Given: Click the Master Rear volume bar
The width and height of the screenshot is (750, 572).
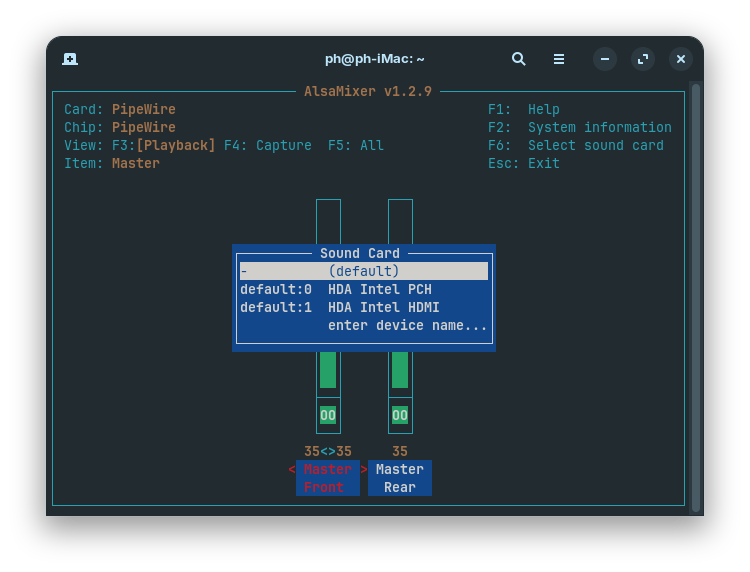Looking at the screenshot, I should (400, 370).
